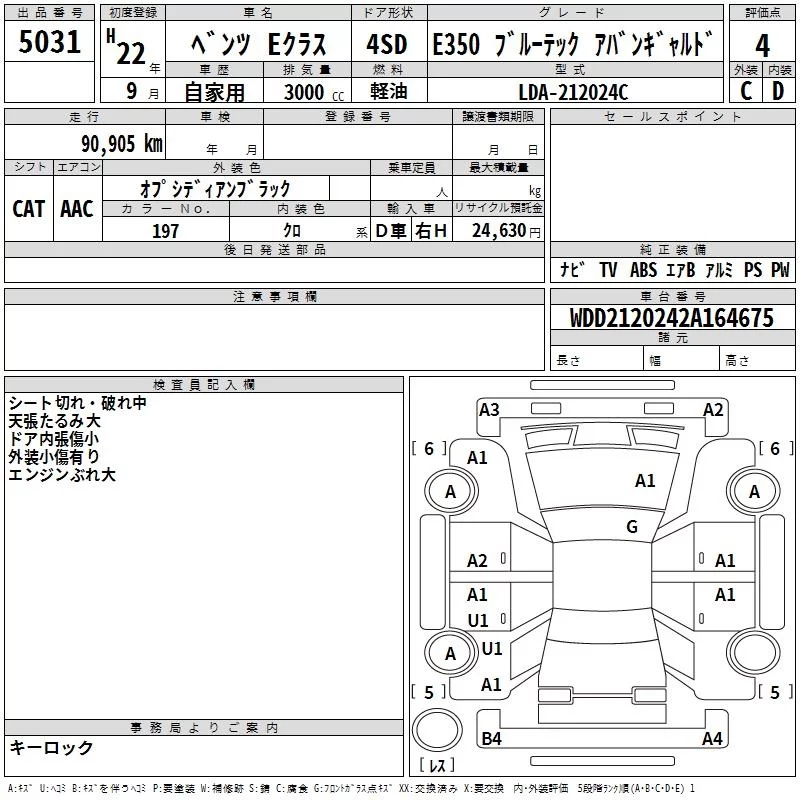800x800 pixels.
Task: Click the rear-left tire circle marked A
Action: tap(450, 653)
